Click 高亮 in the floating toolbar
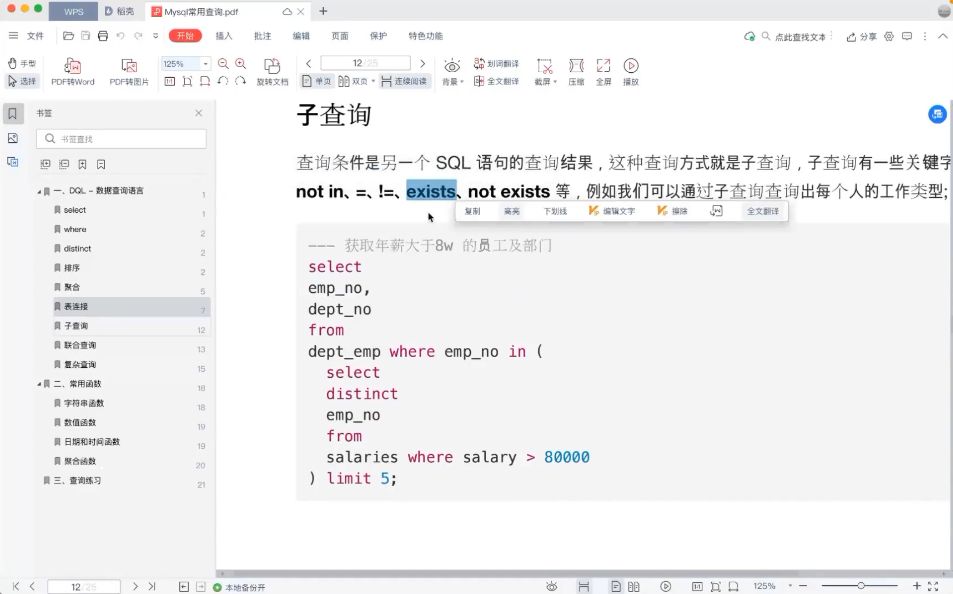This screenshot has width=953, height=594. click(513, 211)
